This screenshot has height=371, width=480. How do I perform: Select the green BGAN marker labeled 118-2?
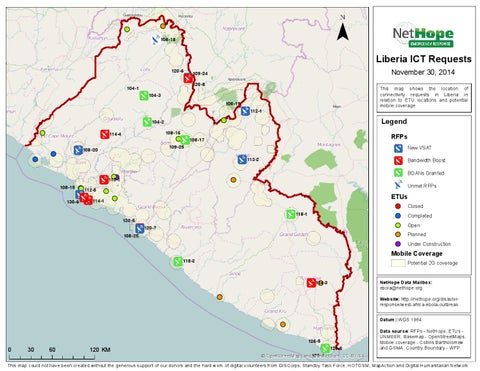pos(178,261)
